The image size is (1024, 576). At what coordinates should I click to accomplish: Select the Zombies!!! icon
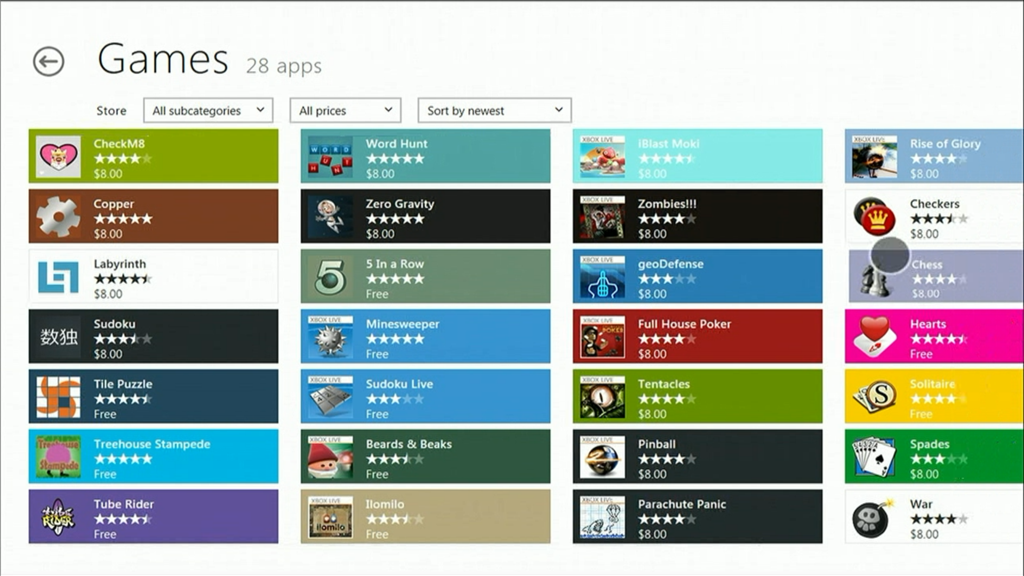pyautogui.click(x=602, y=217)
